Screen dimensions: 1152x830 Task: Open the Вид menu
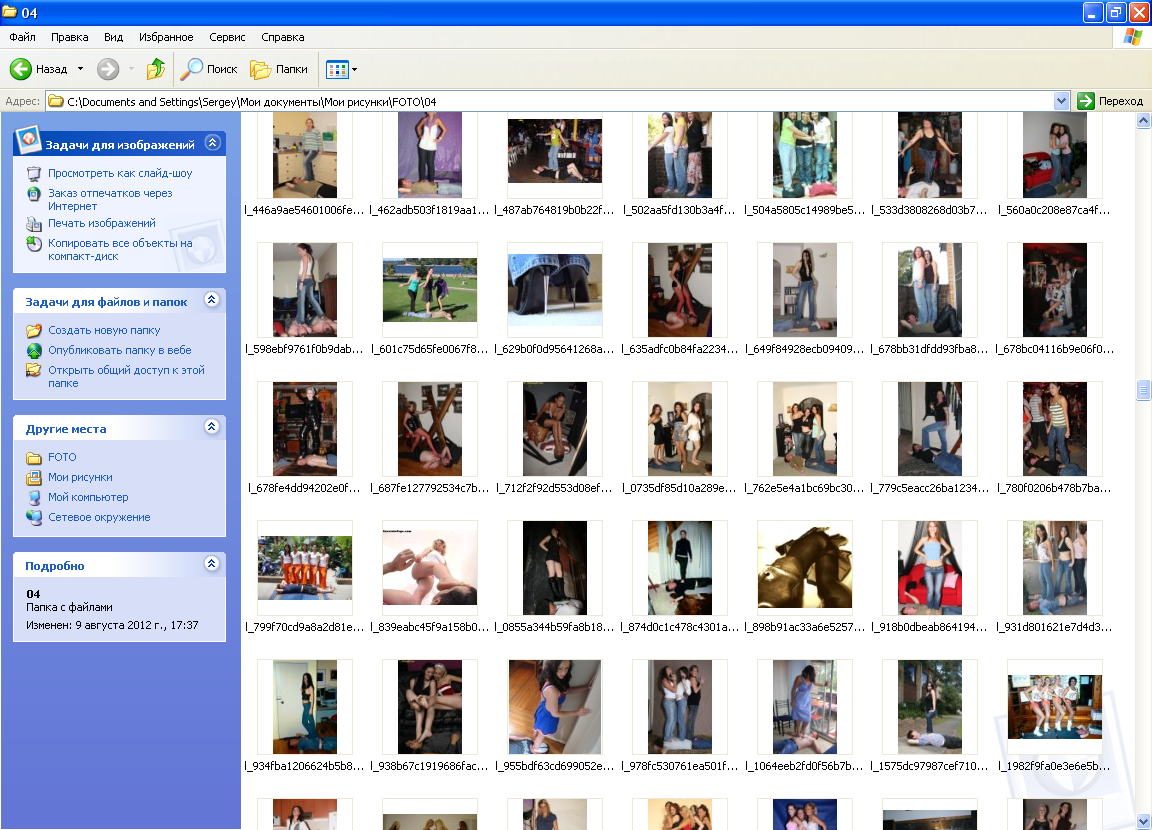coord(113,37)
